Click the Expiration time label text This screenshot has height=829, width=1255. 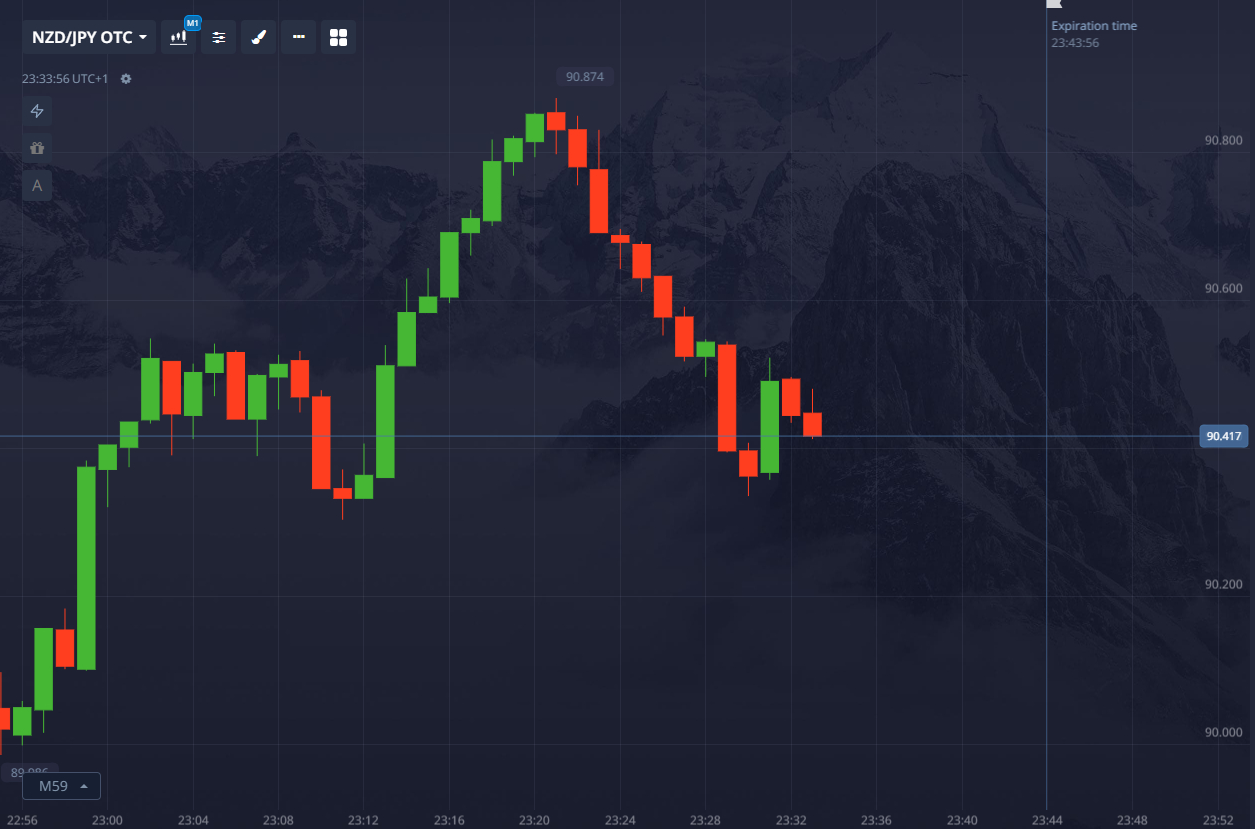(x=1094, y=26)
